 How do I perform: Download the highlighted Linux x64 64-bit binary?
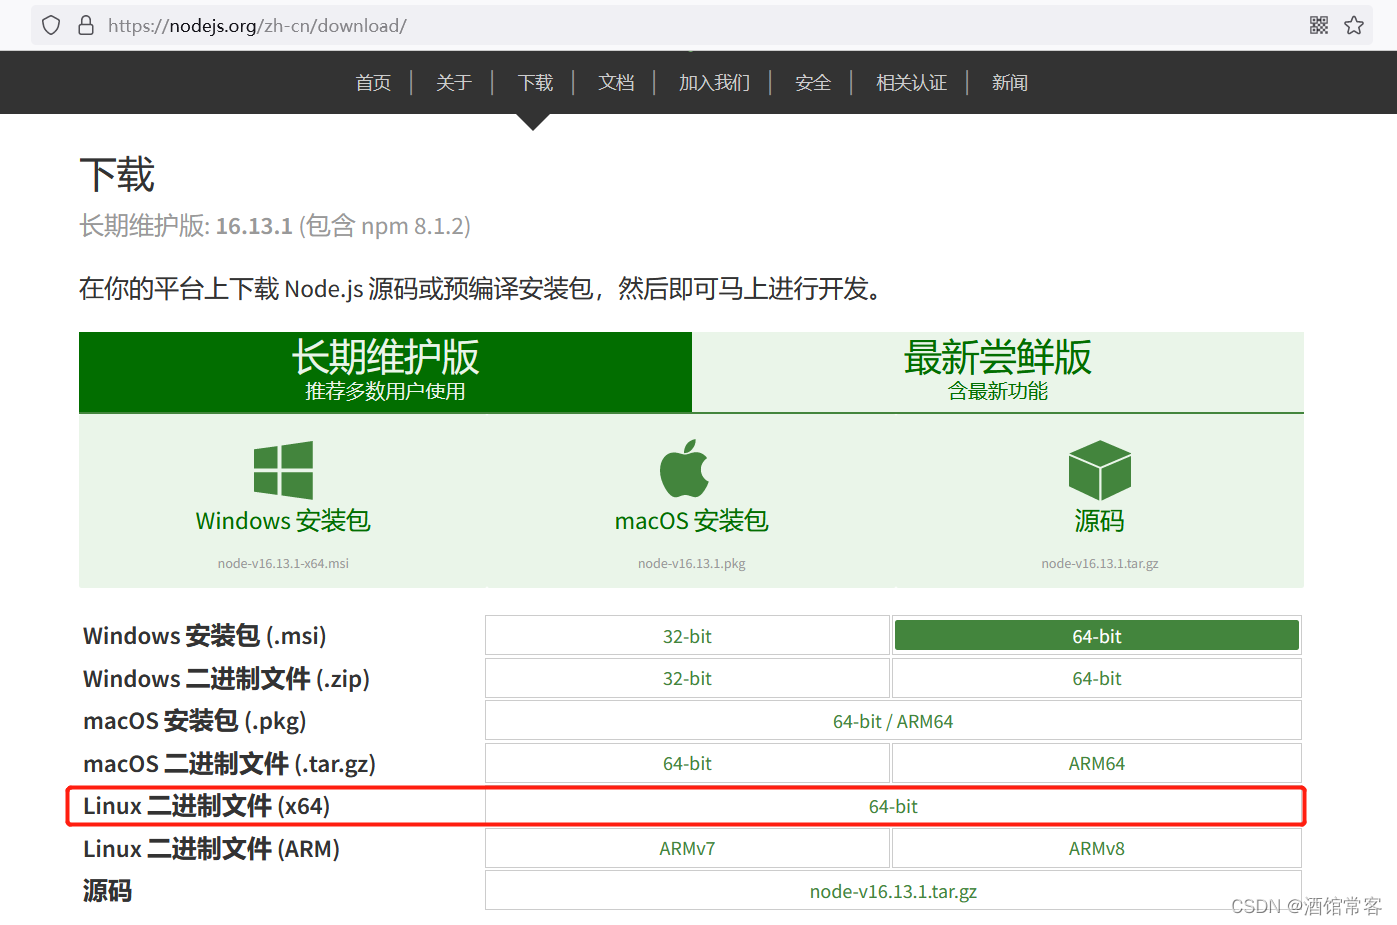click(893, 806)
